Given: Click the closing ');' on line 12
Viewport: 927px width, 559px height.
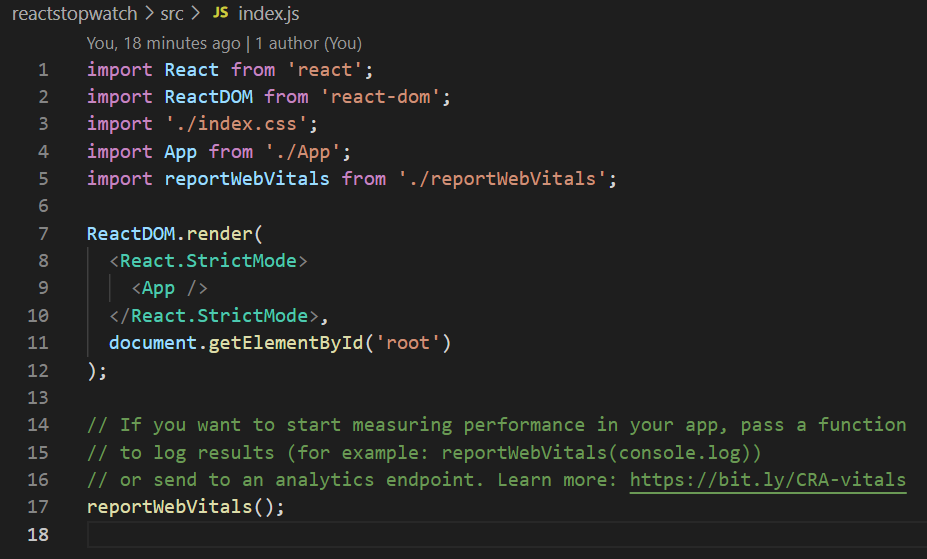Looking at the screenshot, I should [97, 371].
